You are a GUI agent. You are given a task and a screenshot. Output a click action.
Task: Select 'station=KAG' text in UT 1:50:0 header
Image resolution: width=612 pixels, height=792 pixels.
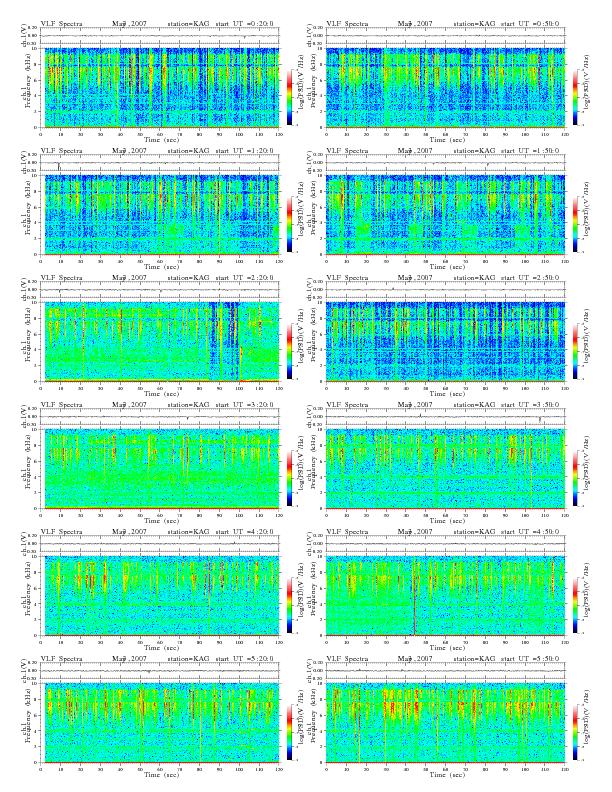tap(474, 151)
